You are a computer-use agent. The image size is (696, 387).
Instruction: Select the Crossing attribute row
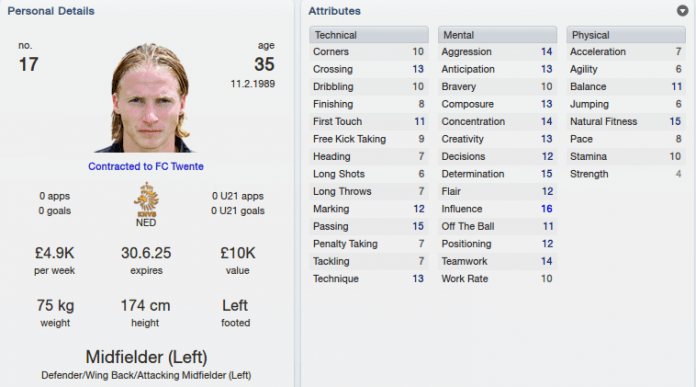click(x=369, y=69)
